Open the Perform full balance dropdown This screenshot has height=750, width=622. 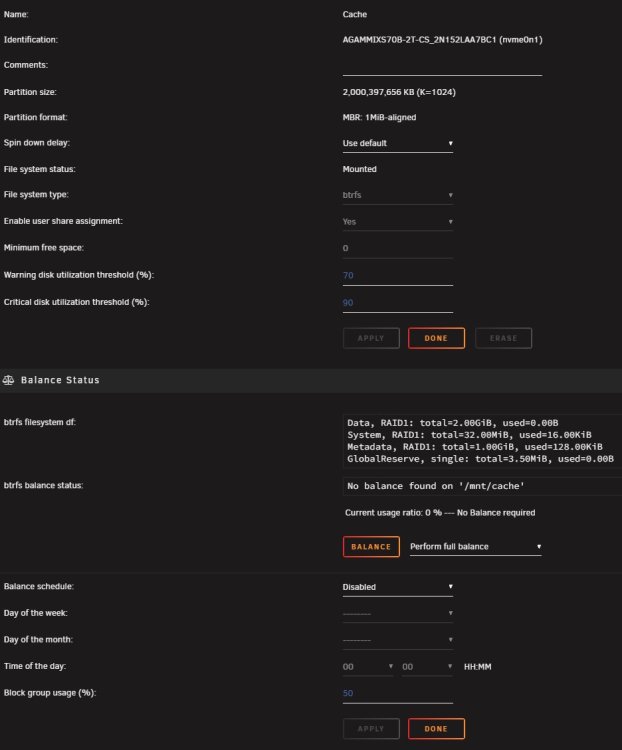click(476, 547)
